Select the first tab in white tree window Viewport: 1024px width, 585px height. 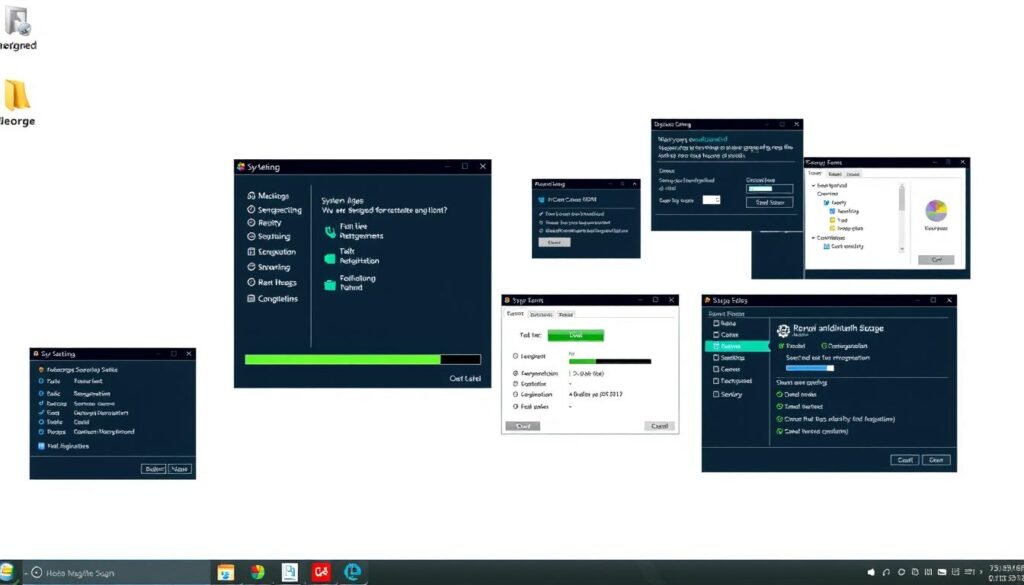tap(815, 174)
